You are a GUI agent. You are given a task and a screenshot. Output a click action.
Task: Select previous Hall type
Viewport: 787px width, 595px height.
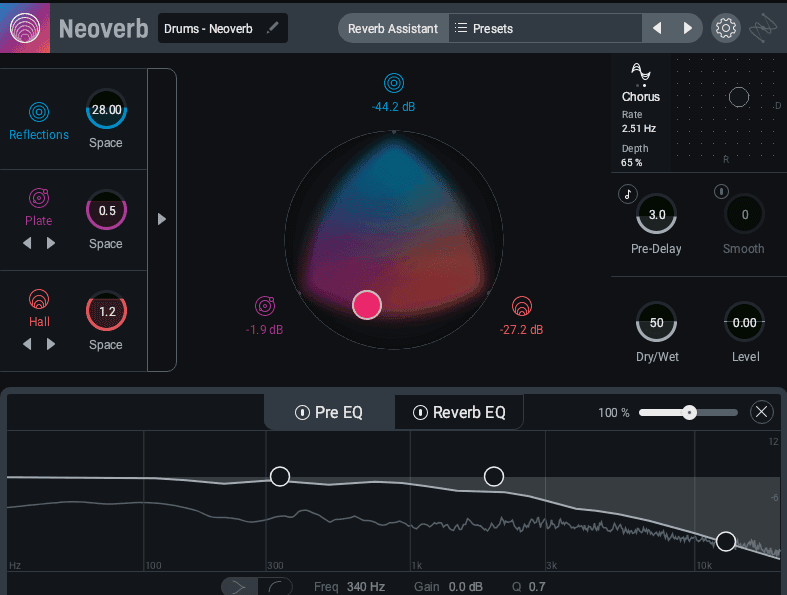[27, 344]
